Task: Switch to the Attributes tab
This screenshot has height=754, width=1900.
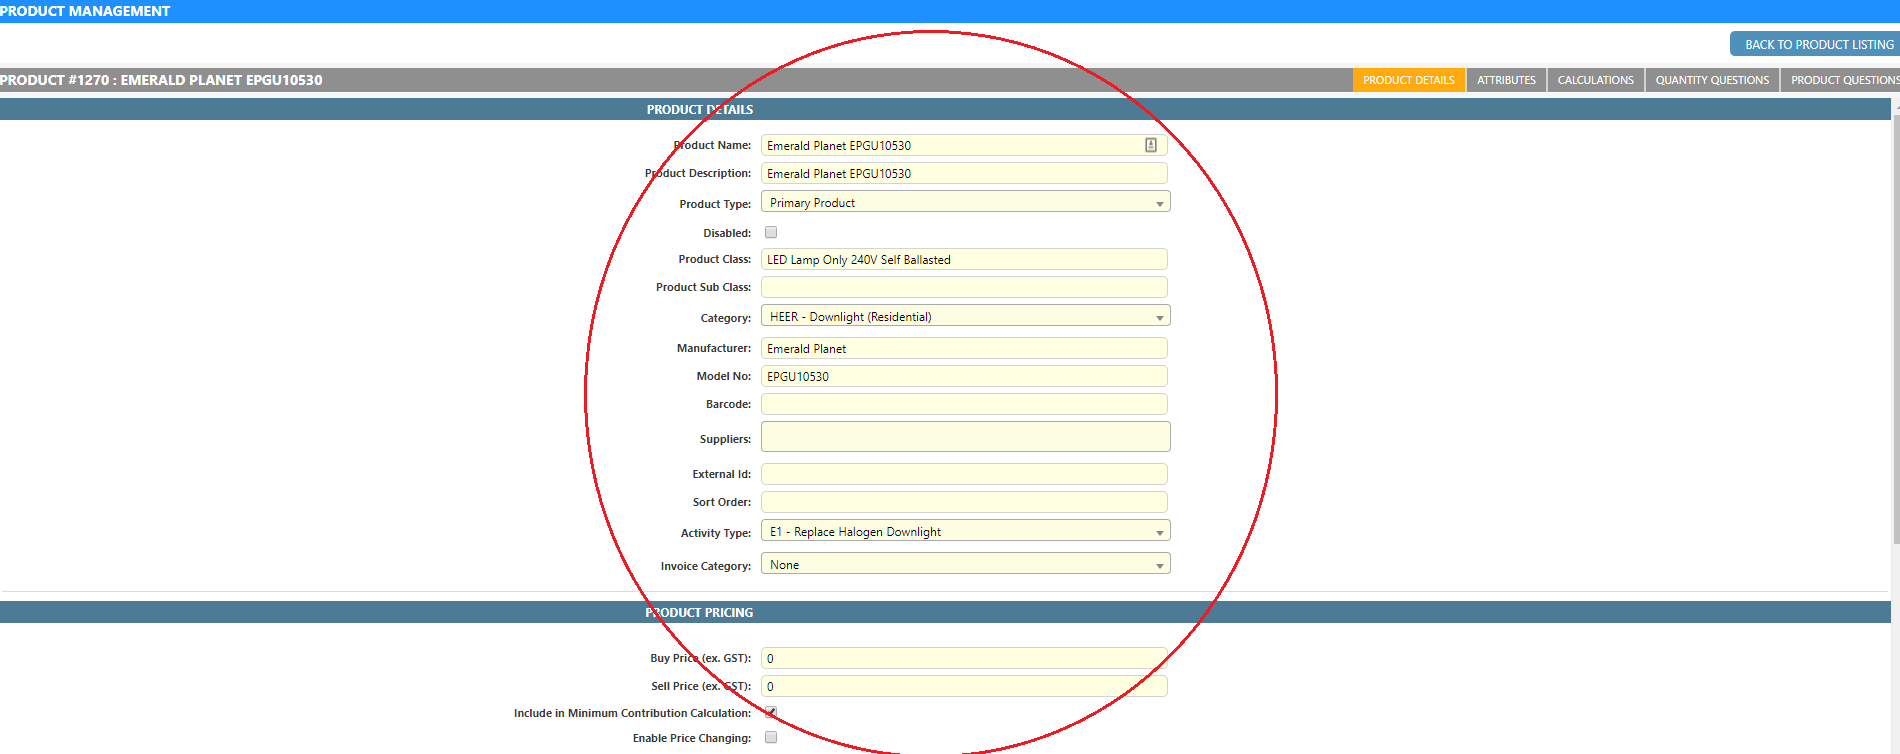Action: tap(1506, 80)
